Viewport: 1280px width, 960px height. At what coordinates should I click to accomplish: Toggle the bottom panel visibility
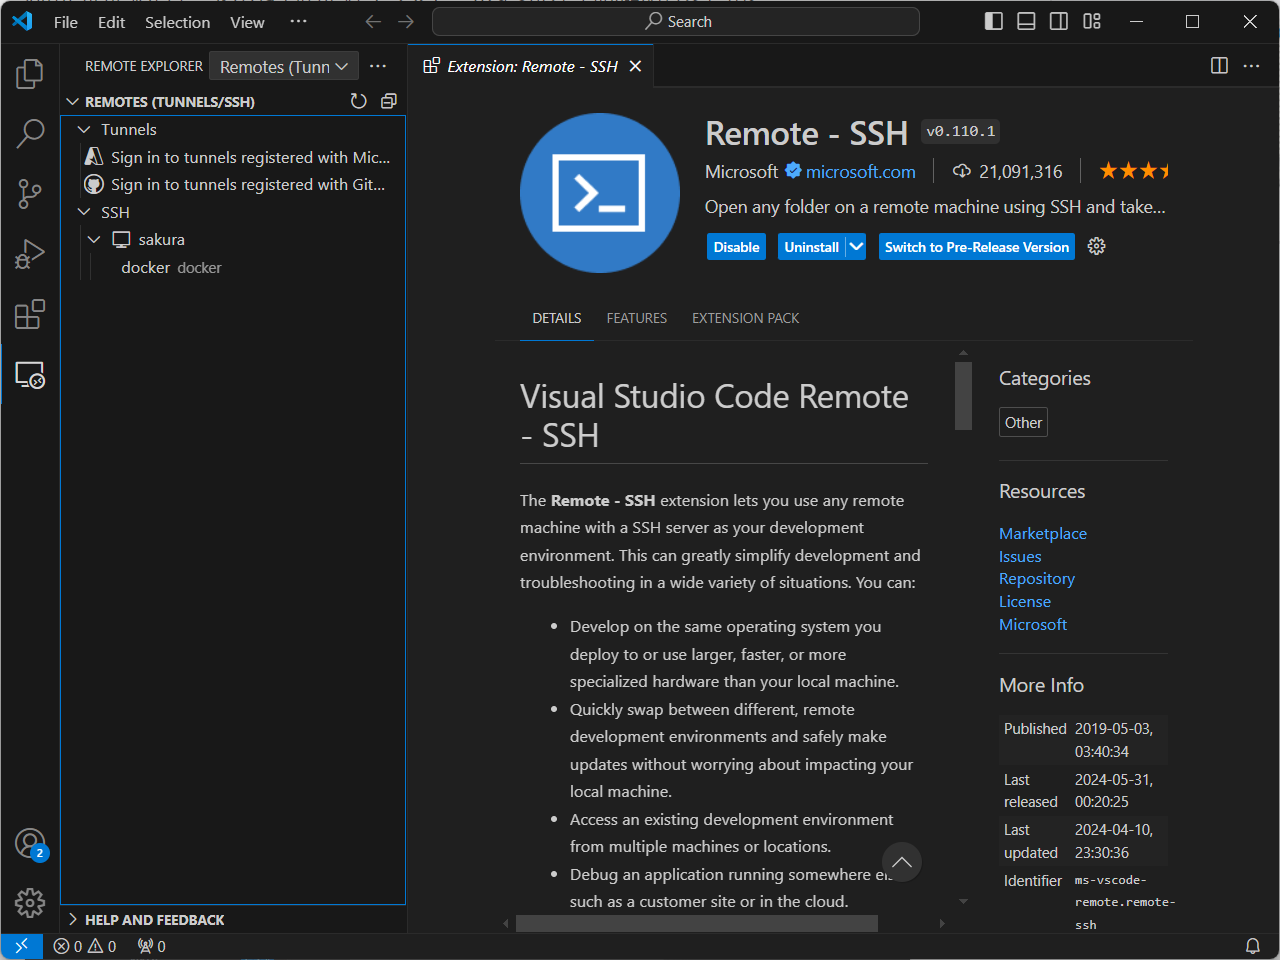click(1026, 21)
